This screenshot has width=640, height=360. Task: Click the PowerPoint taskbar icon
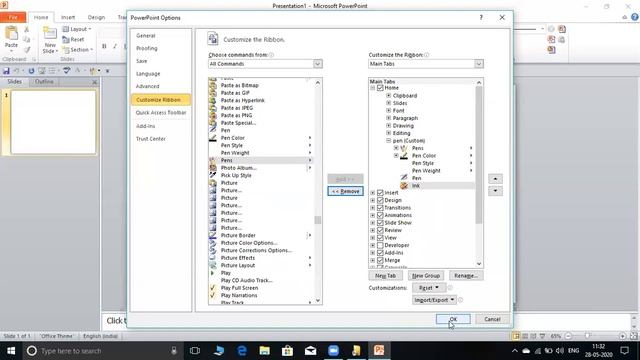coord(379,351)
